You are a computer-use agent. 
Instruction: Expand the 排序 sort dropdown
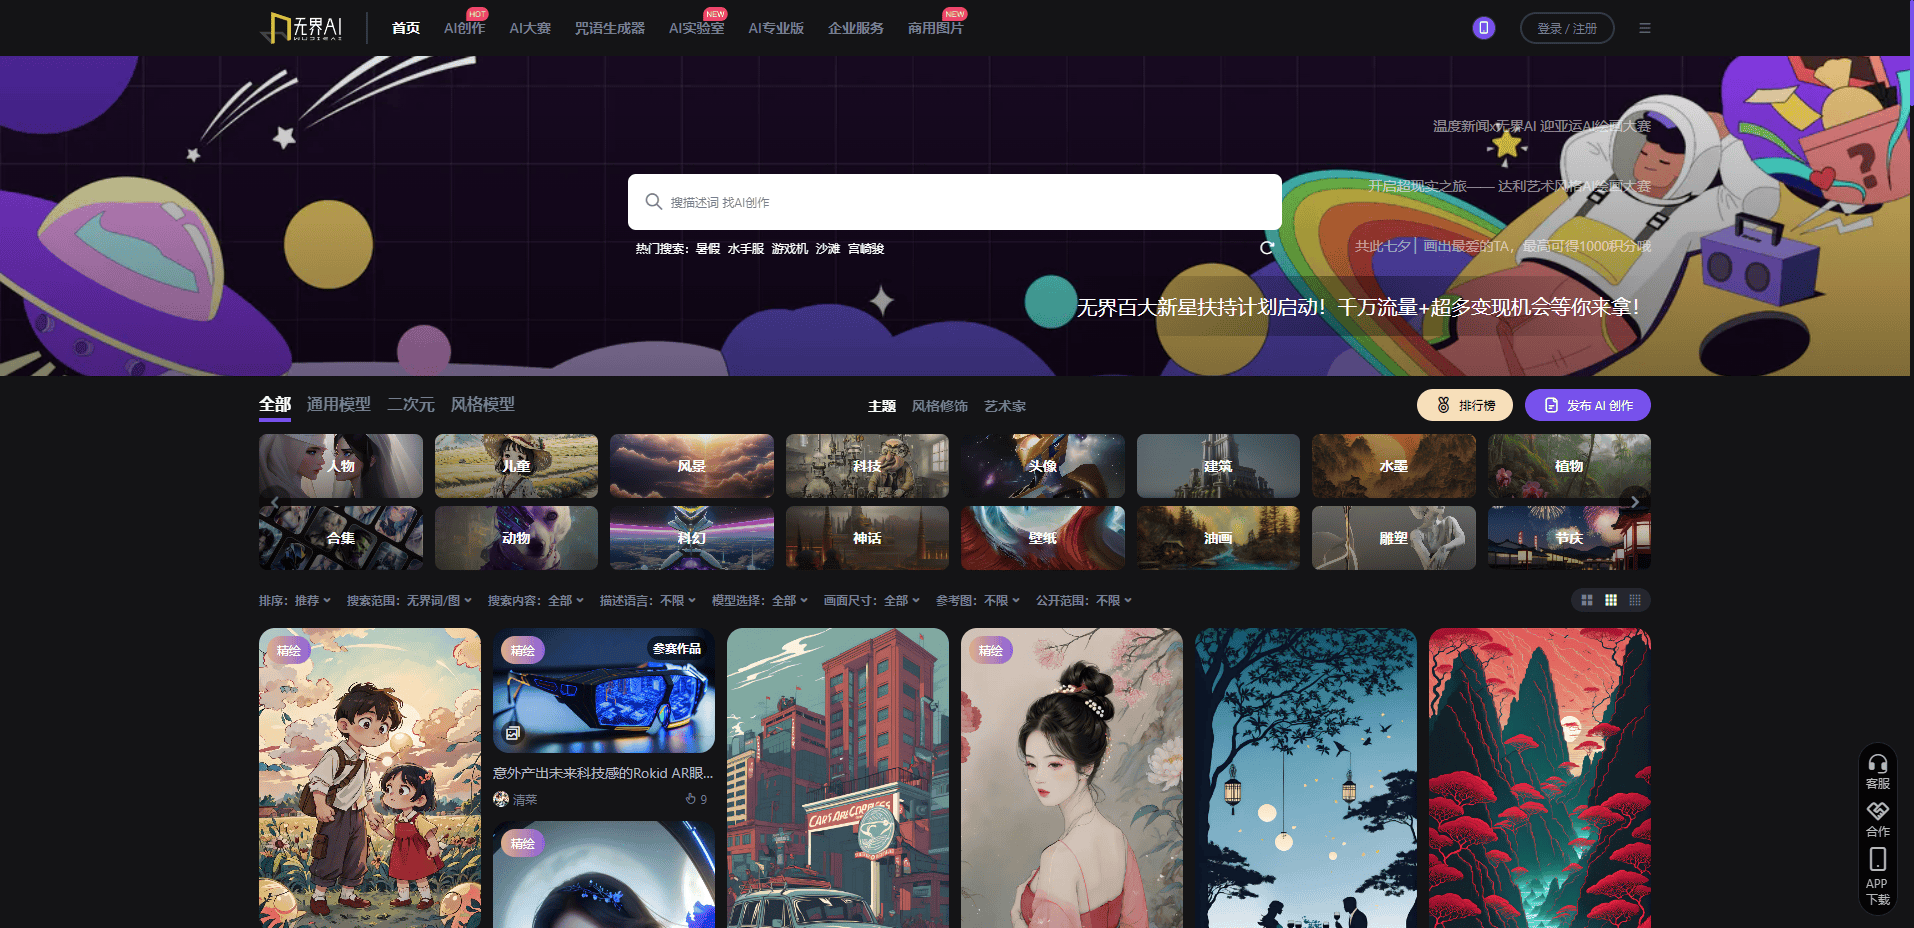point(295,601)
